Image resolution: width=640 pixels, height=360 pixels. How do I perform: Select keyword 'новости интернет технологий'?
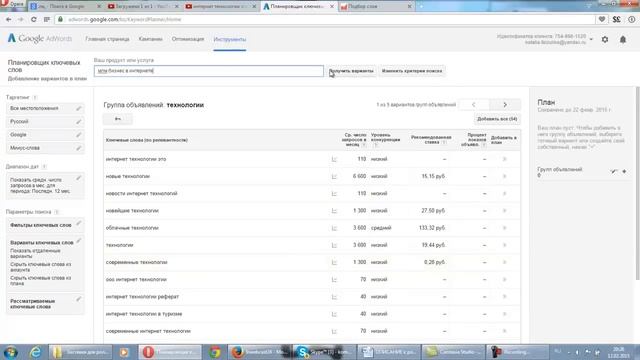[x=141, y=193]
